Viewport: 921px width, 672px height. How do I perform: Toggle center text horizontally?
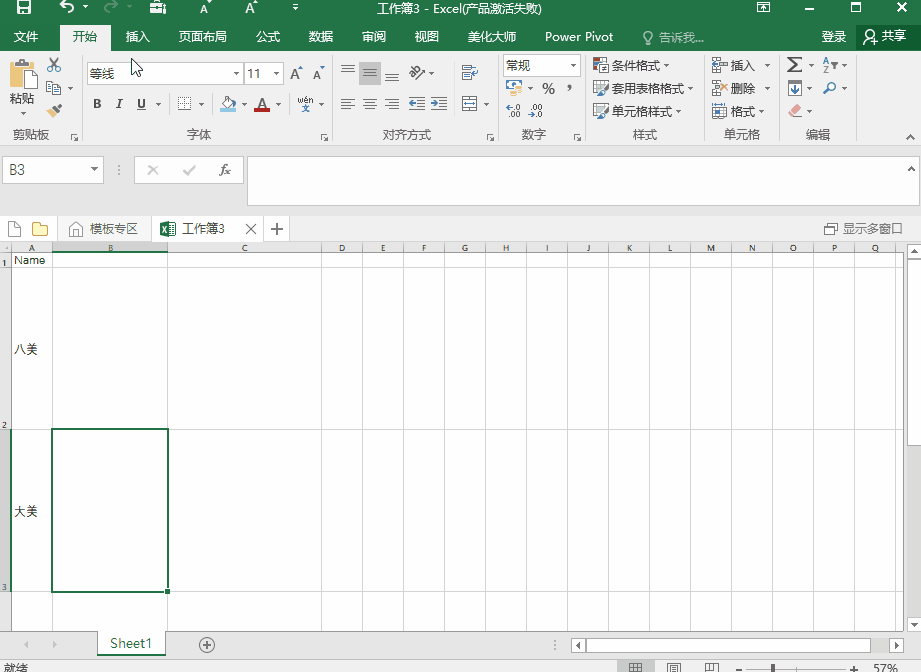coord(370,104)
